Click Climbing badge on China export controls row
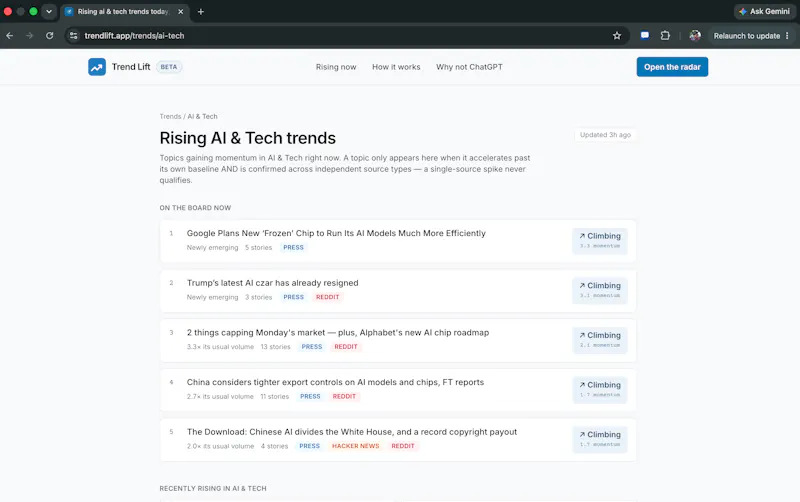The width and height of the screenshot is (800, 502). 599,389
